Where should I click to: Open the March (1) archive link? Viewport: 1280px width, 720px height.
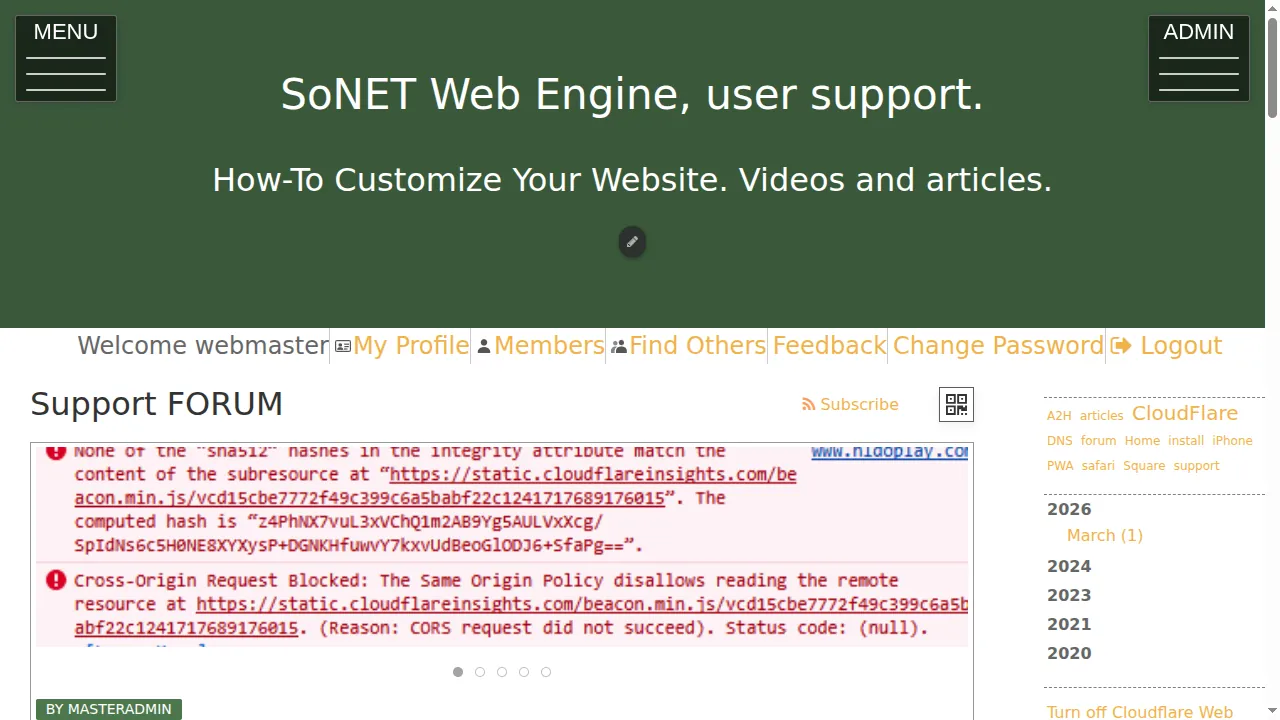point(1105,536)
